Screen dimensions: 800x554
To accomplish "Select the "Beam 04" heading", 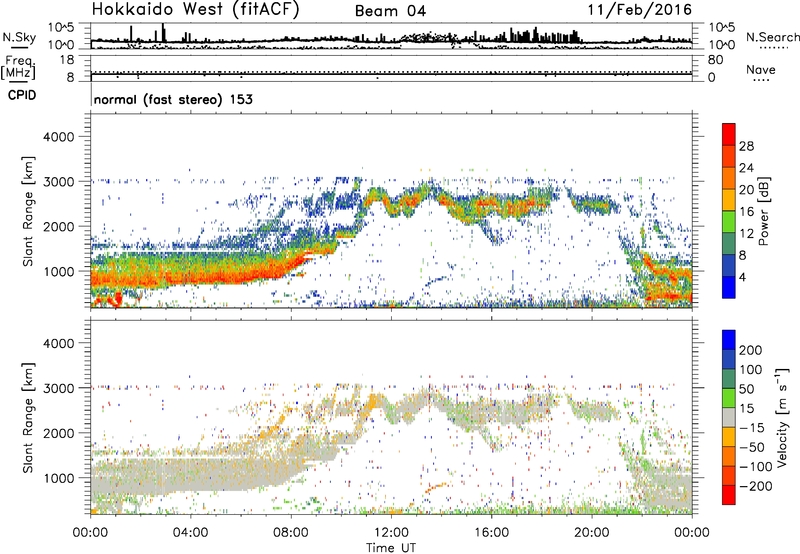I will click(x=390, y=11).
